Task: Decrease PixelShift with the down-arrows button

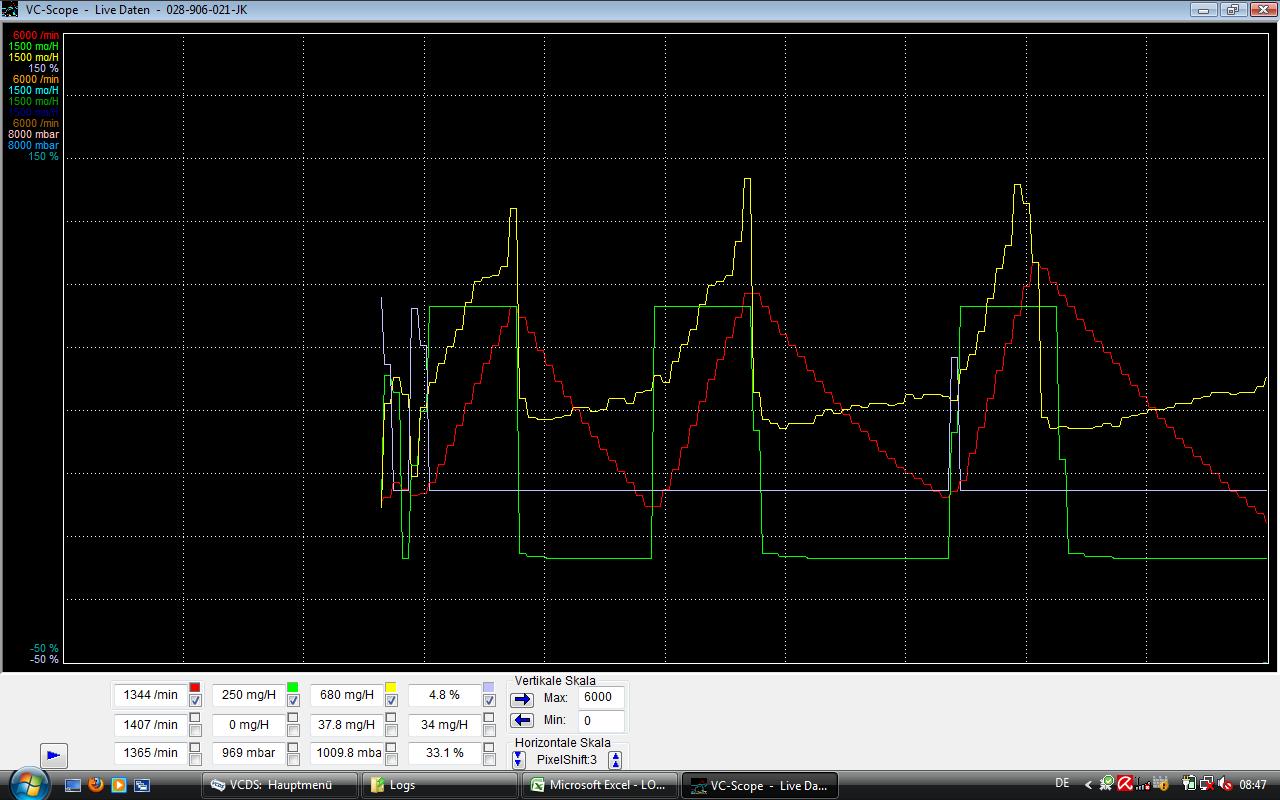Action: click(x=519, y=760)
